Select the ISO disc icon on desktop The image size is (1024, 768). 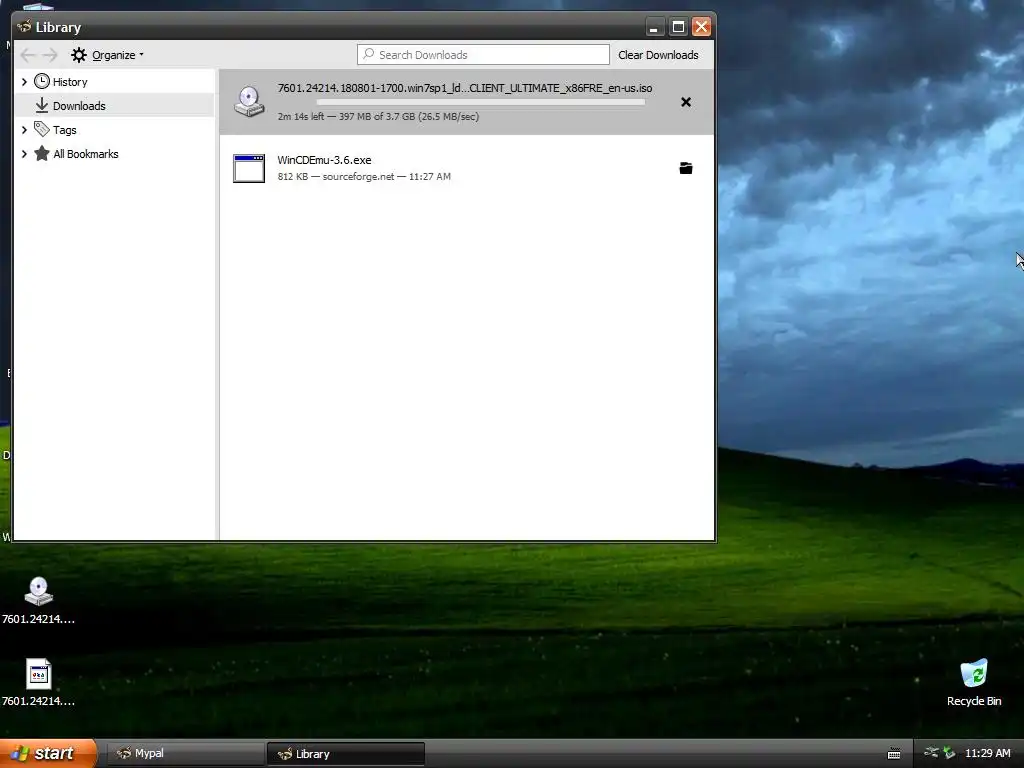click(x=39, y=591)
